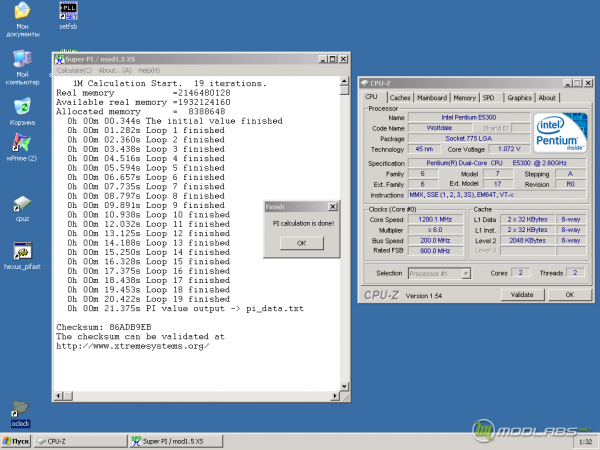Click the Instructions field with MMX, SSE
Image resolution: width=600 pixels, height=450 pixels.
tap(497, 195)
